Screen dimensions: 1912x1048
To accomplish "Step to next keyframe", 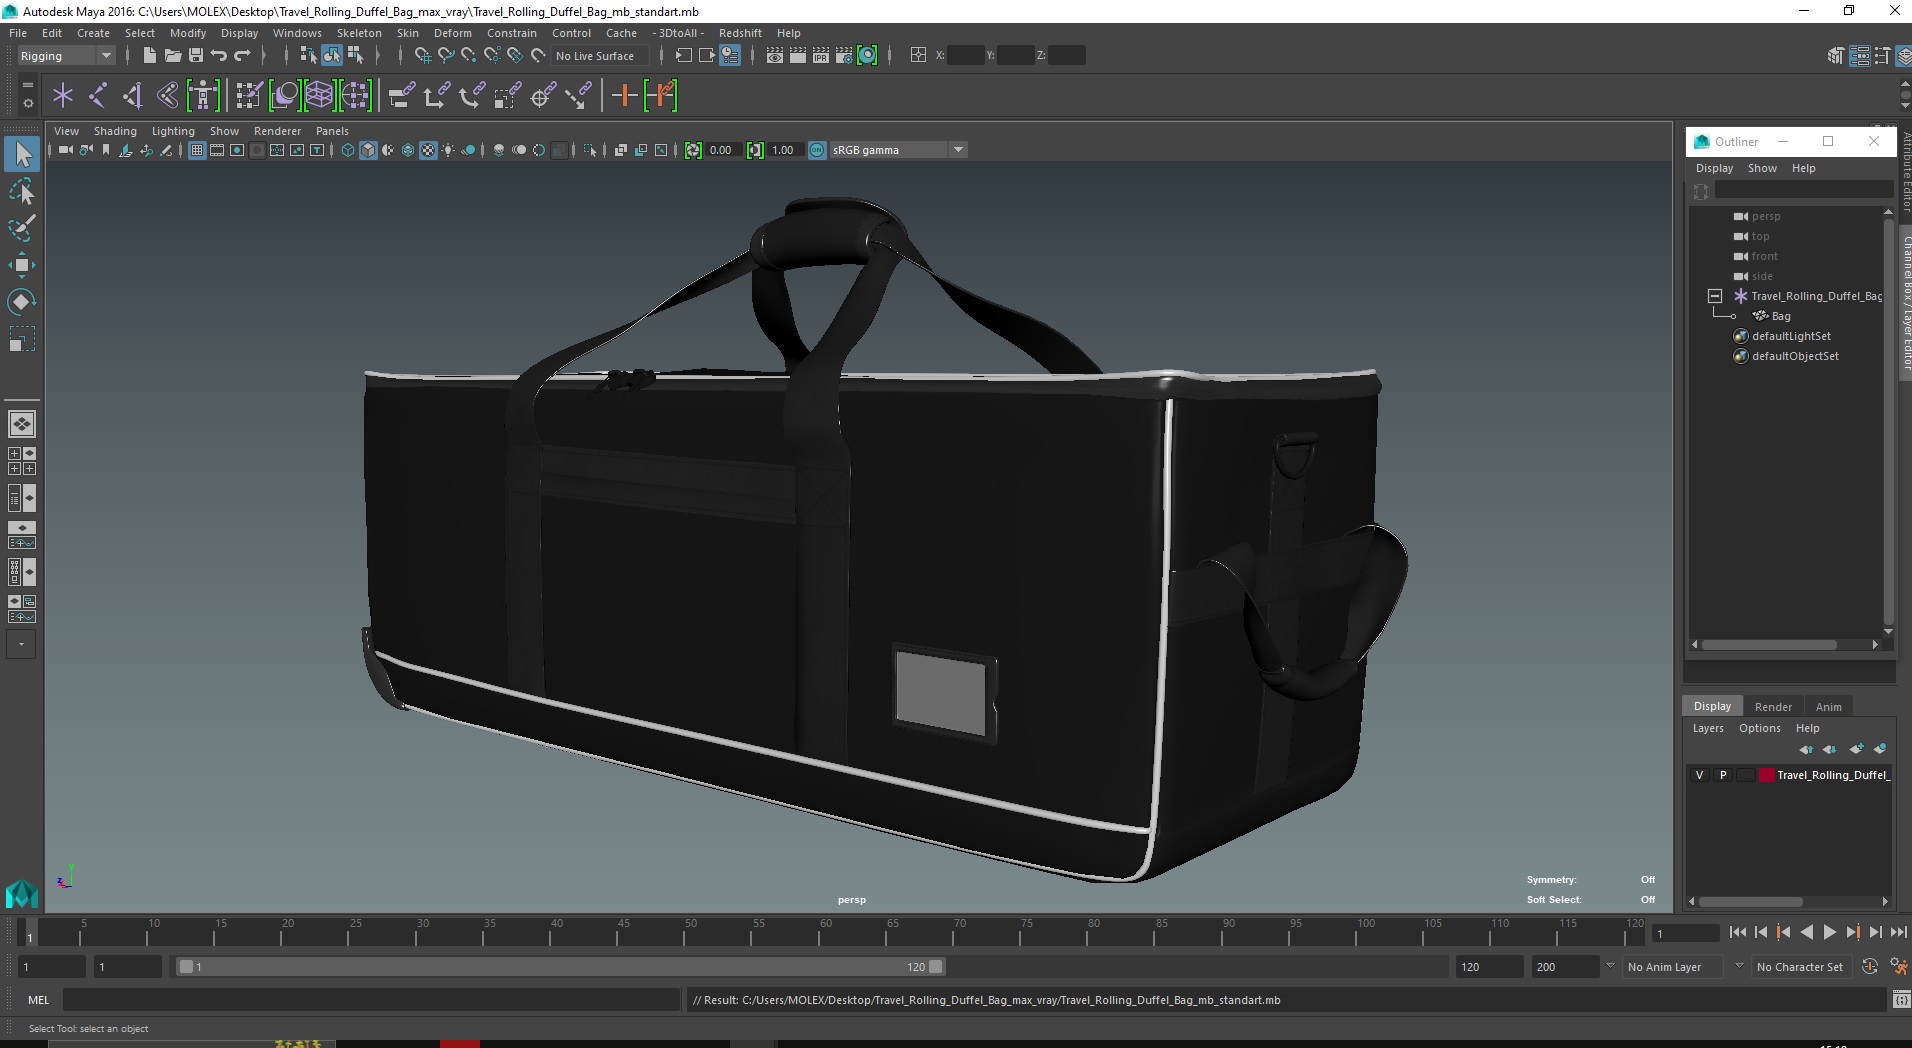I will pyautogui.click(x=1853, y=932).
